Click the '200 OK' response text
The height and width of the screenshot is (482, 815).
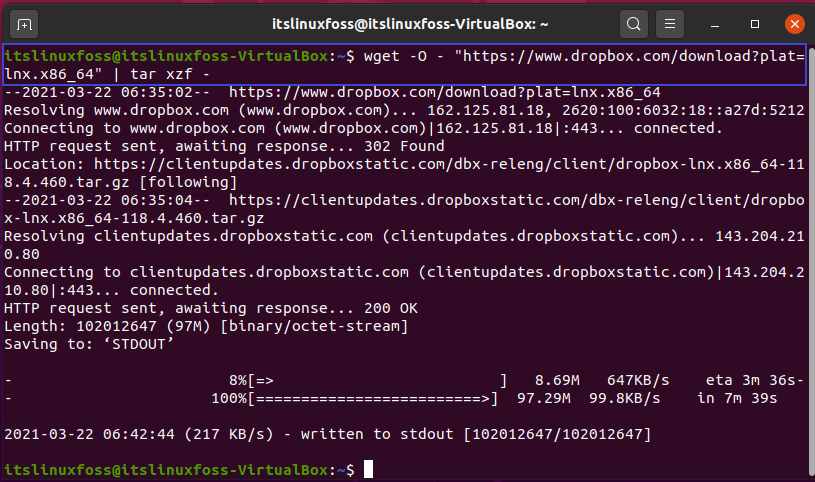[390, 308]
